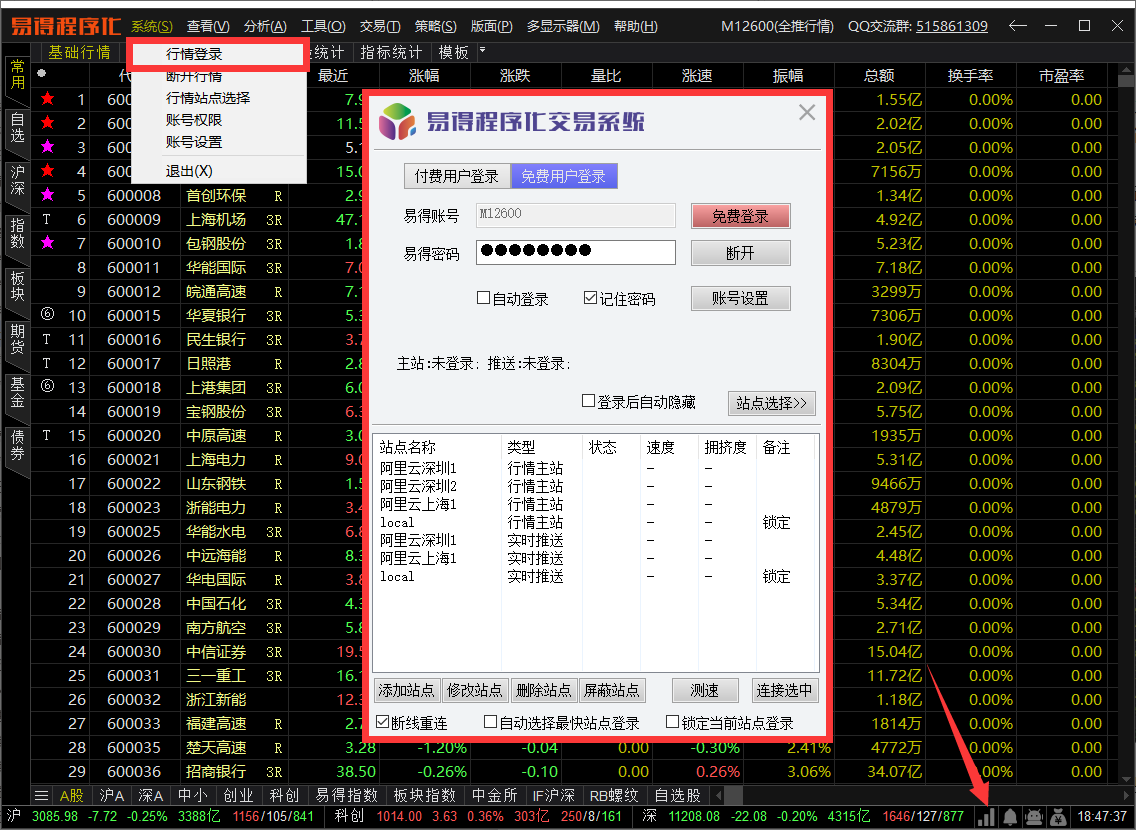1136x830 pixels.
Task: Click the 断开 button
Action: click(x=740, y=253)
